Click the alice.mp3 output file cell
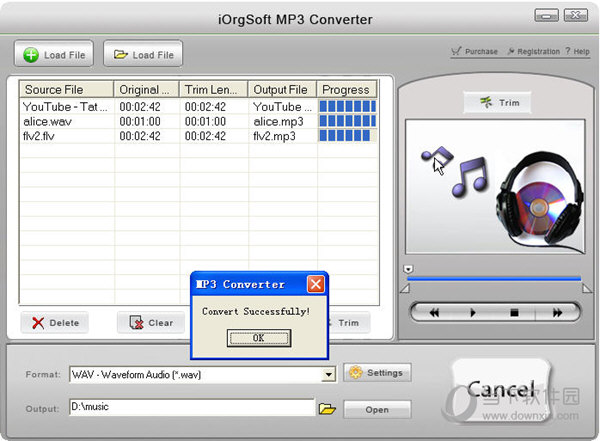 (278, 121)
